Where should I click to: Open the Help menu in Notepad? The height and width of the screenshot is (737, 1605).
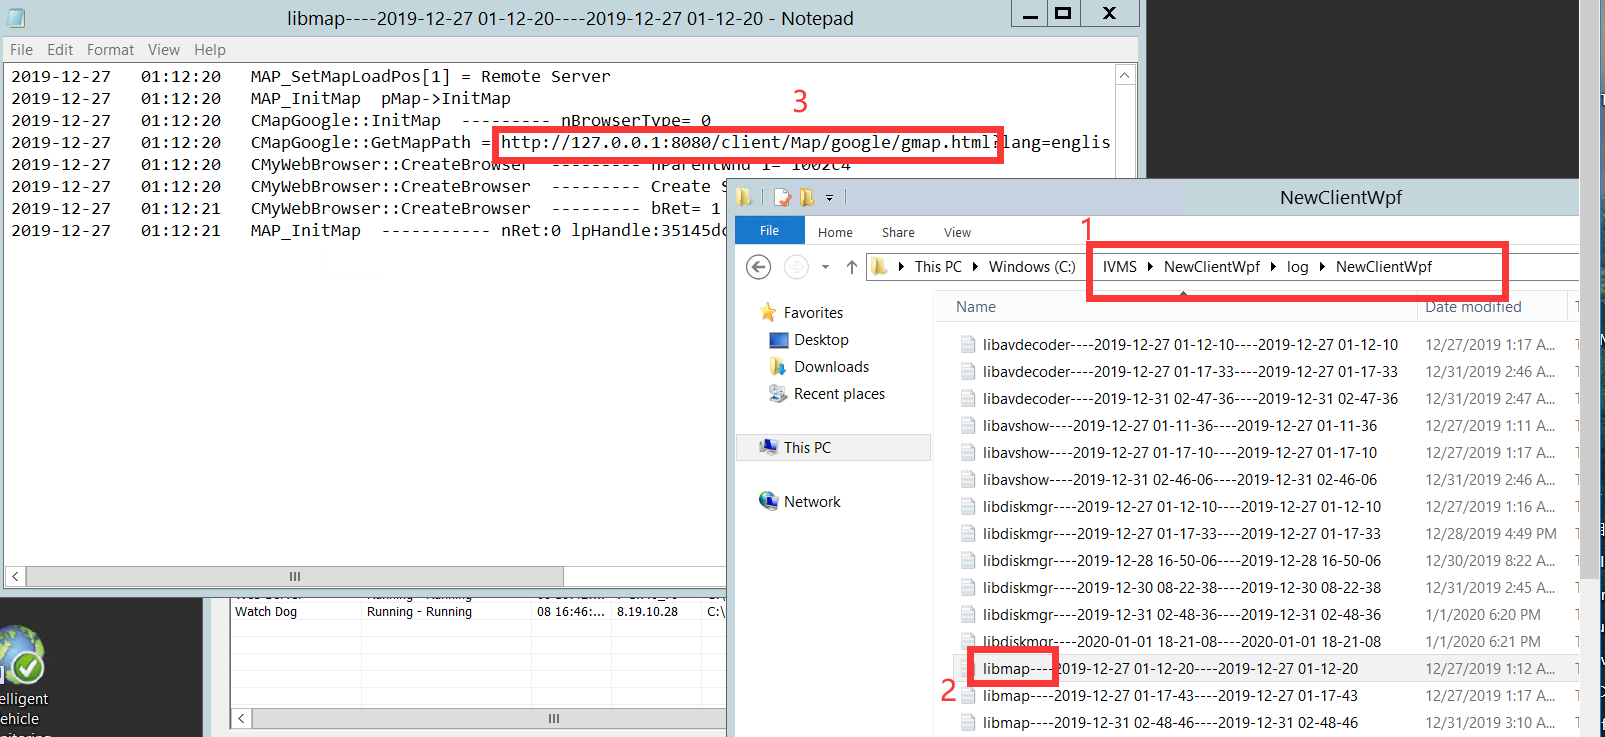[210, 49]
